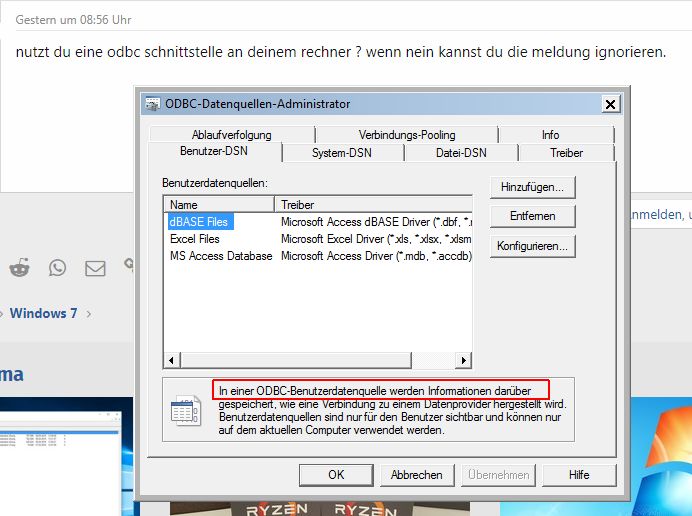The image size is (692, 516).
Task: Click the Hinzufügen... button
Action: 533,187
